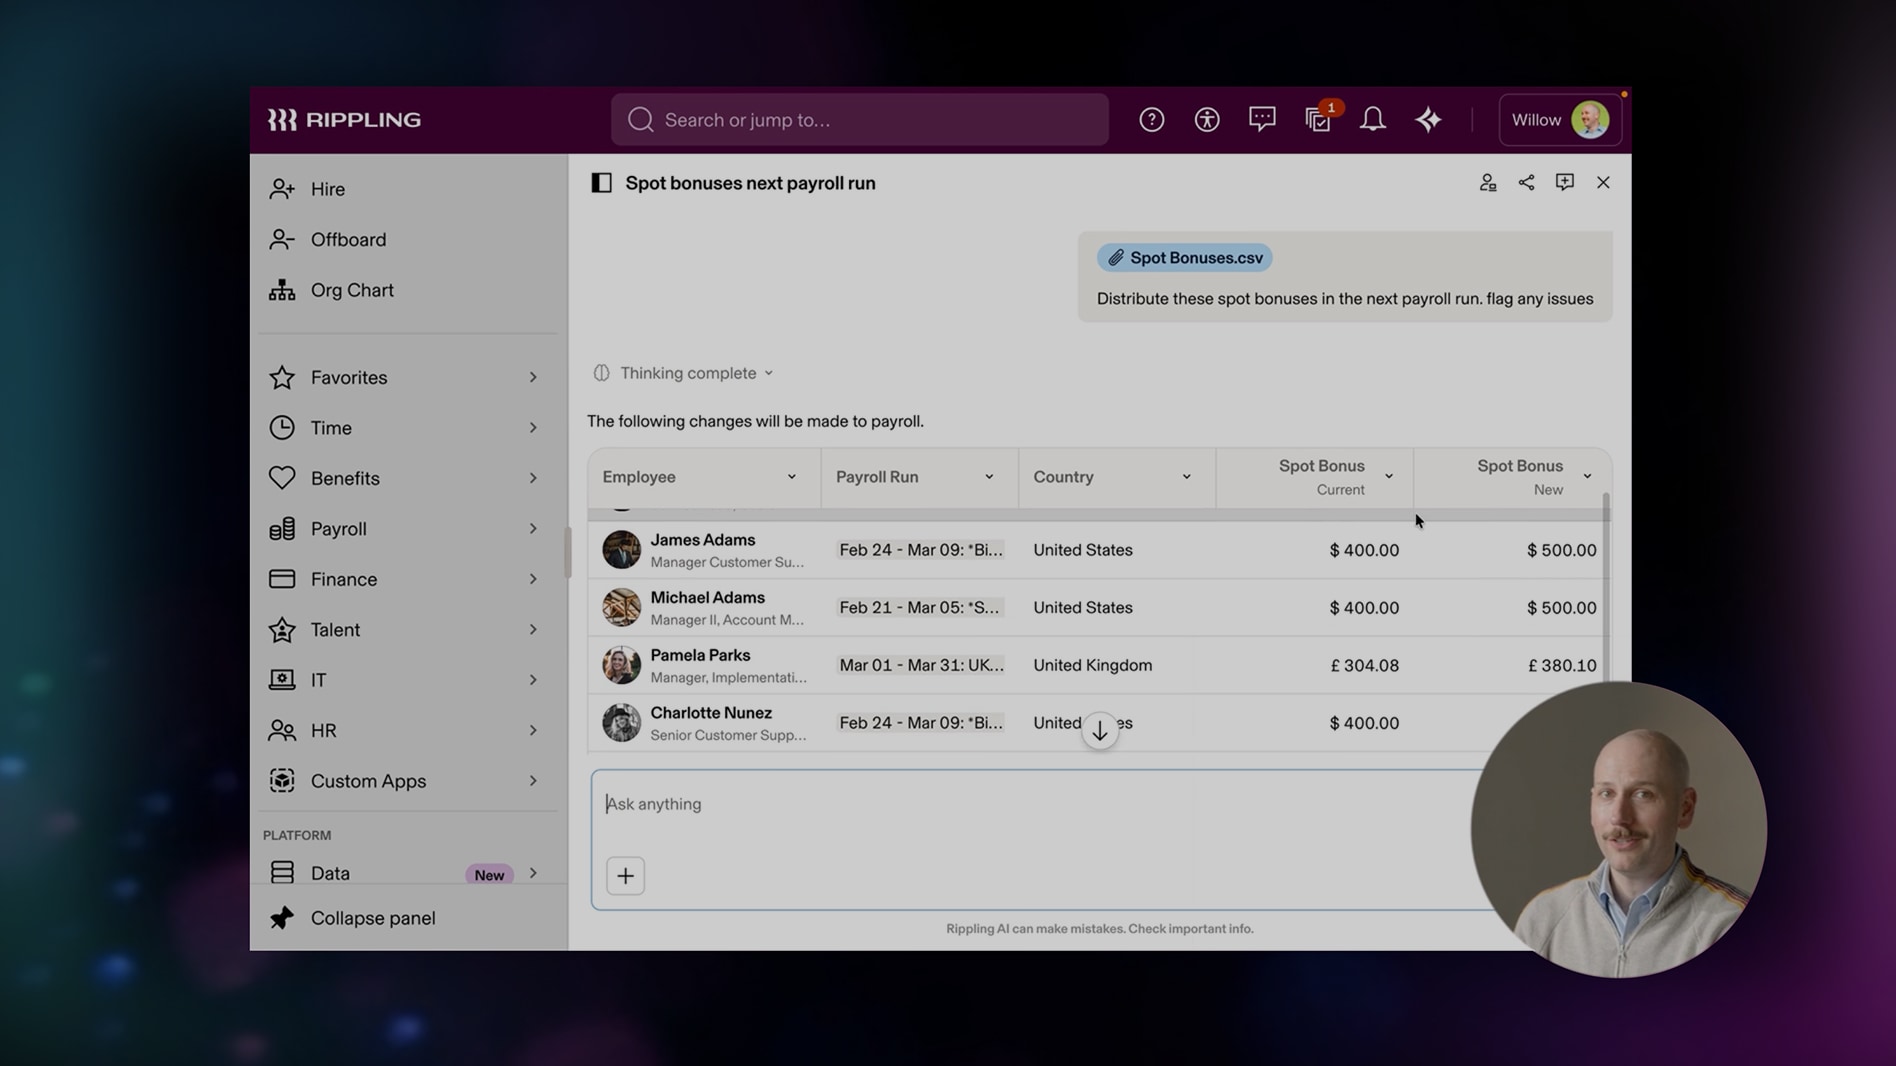Open the Payroll Run column dropdown

(989, 477)
